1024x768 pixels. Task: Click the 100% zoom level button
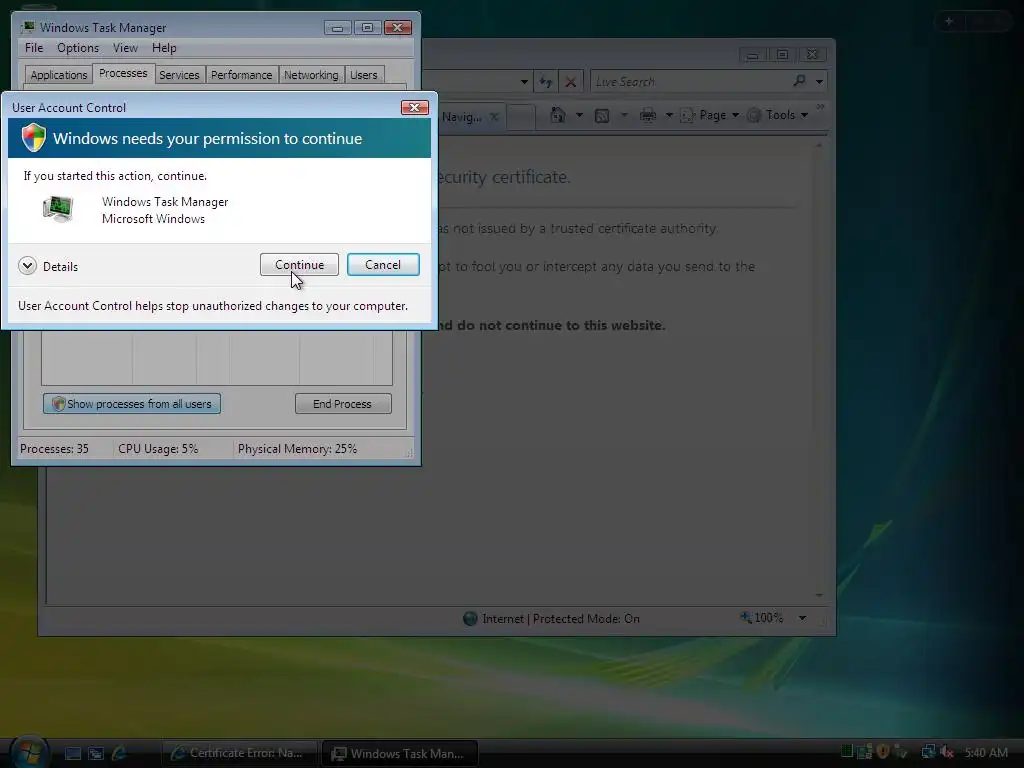click(761, 617)
